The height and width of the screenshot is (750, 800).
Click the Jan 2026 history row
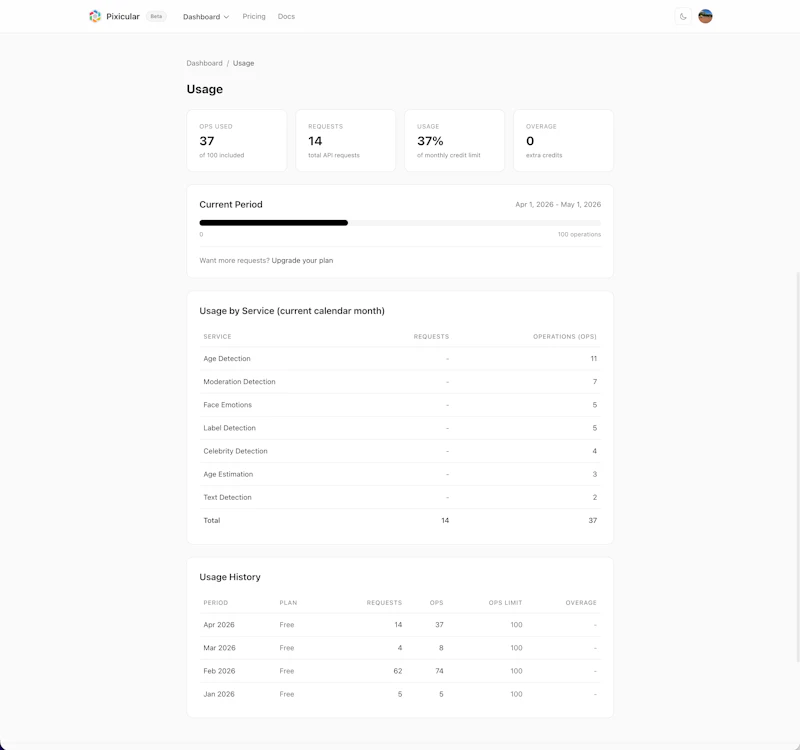click(400, 694)
